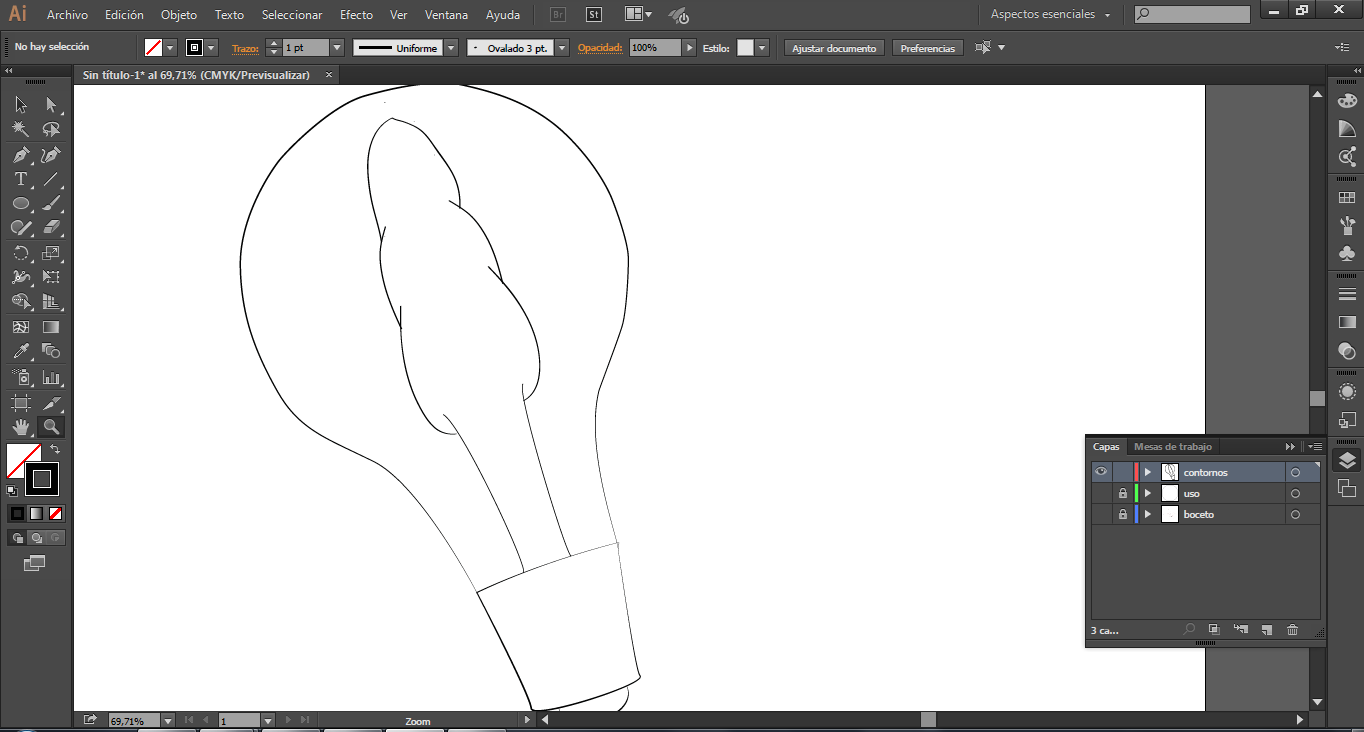Click the Stroke color swatch in toolbox
This screenshot has height=732, width=1364.
[x=42, y=479]
